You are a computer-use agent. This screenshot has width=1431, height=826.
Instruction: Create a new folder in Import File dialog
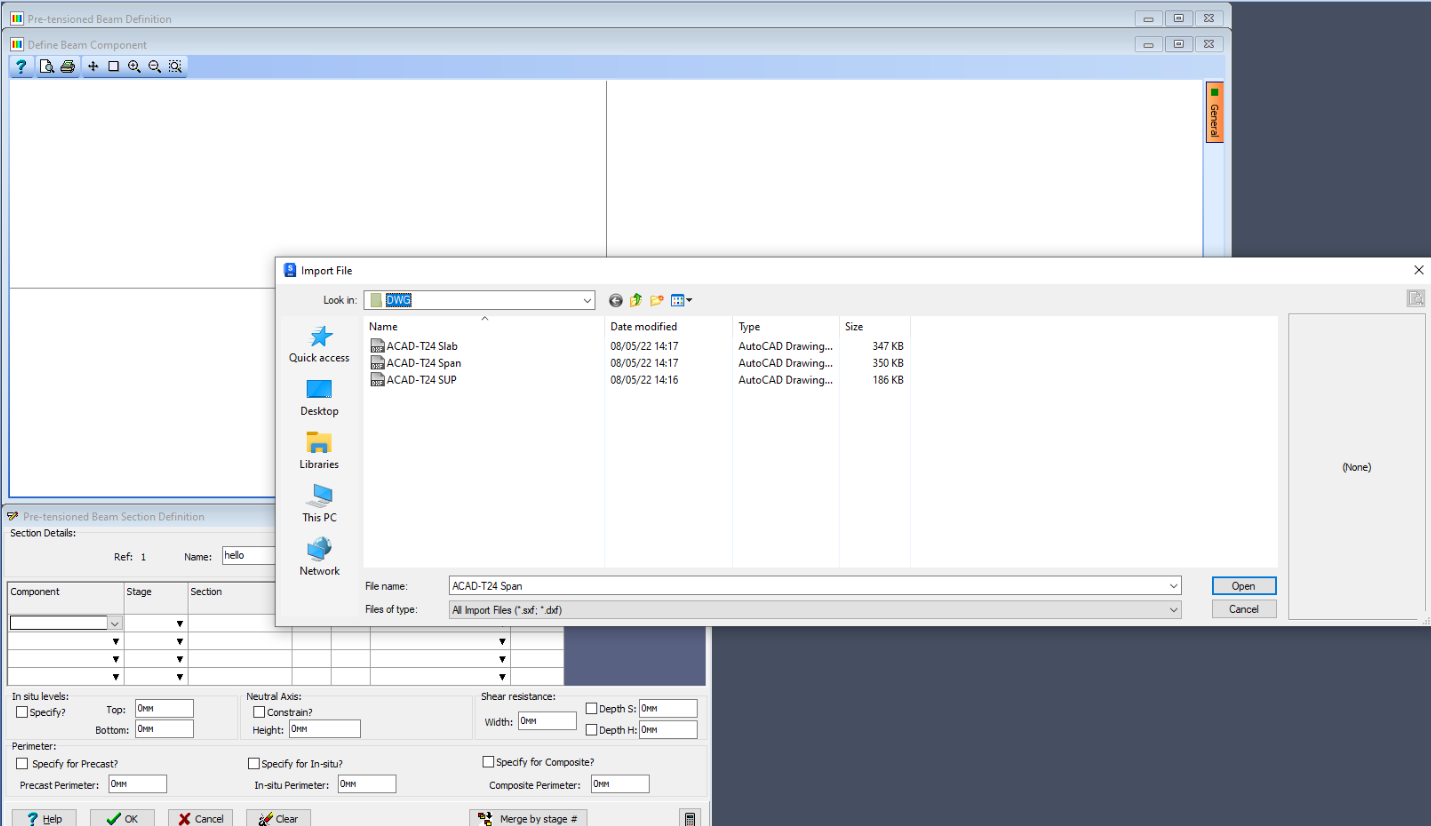click(657, 300)
